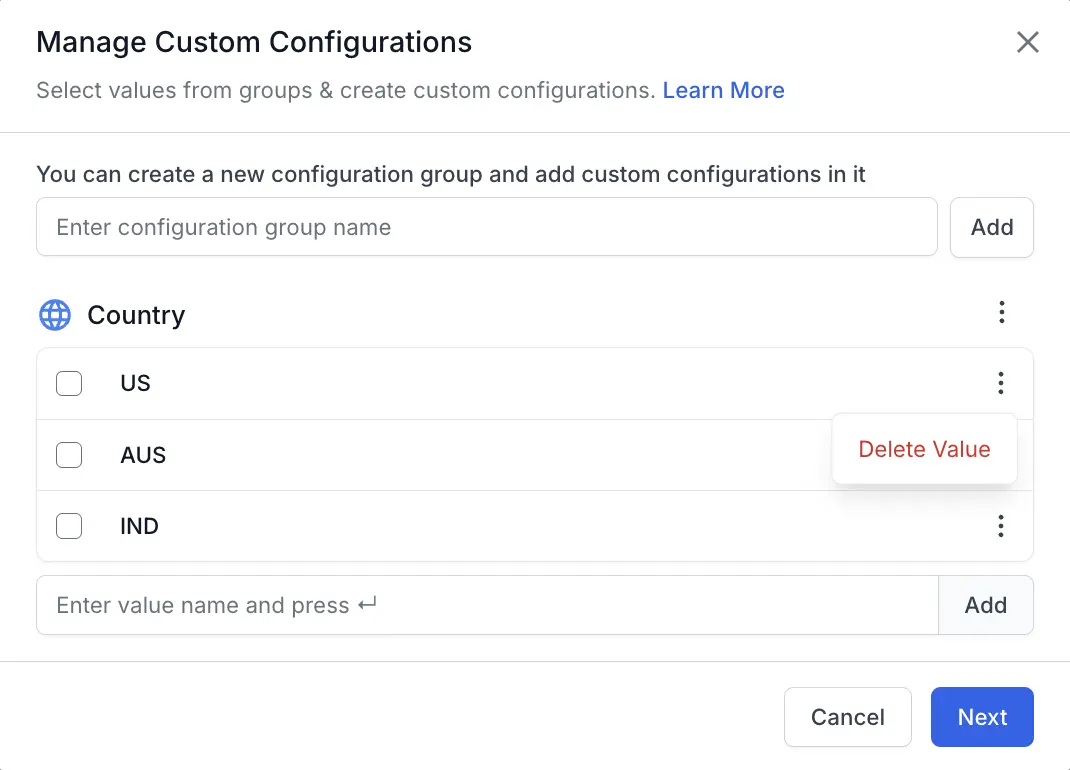Open the Learn More link

[x=723, y=90]
